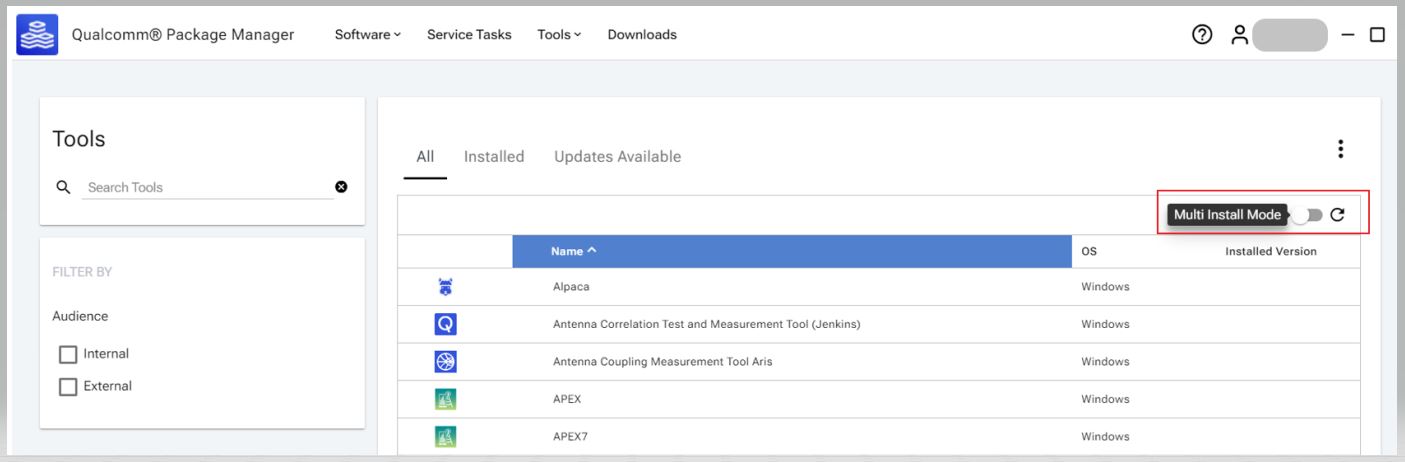1405x462 pixels.
Task: Expand the Tools dropdown menu in top bar
Action: tap(559, 35)
